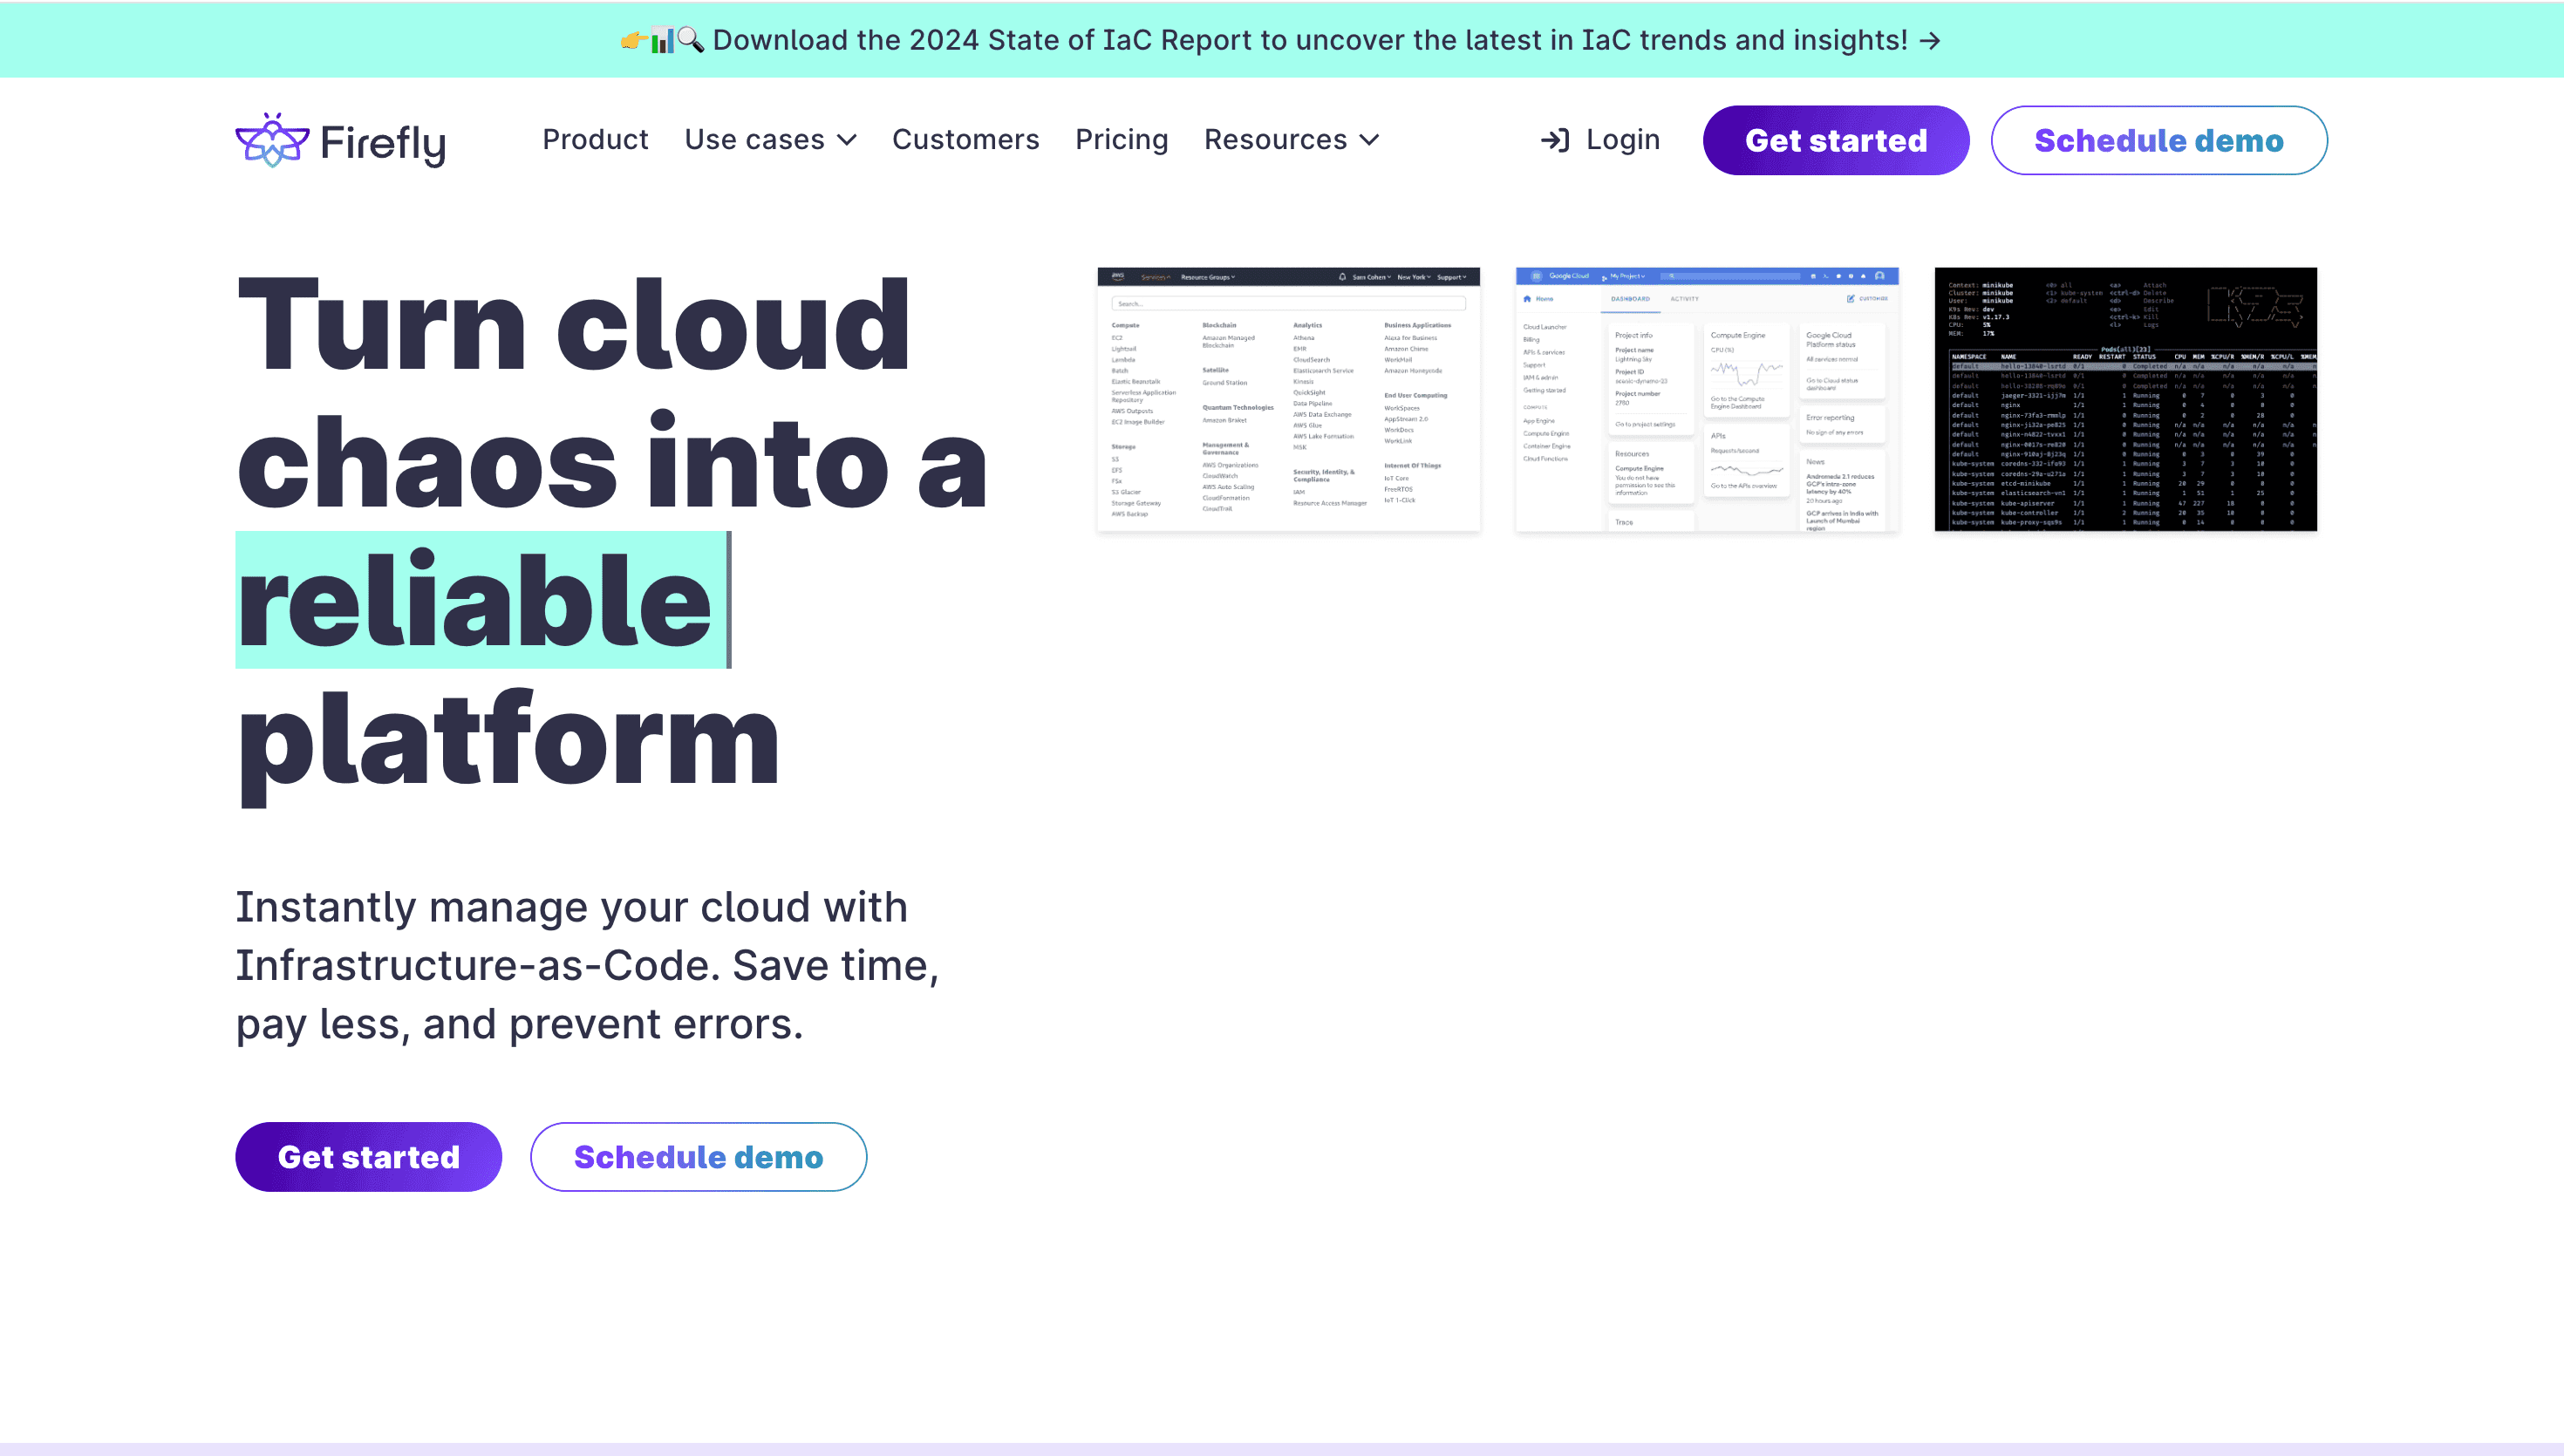Click the Login arrow icon
Viewport: 2564px width, 1456px height.
(1555, 140)
